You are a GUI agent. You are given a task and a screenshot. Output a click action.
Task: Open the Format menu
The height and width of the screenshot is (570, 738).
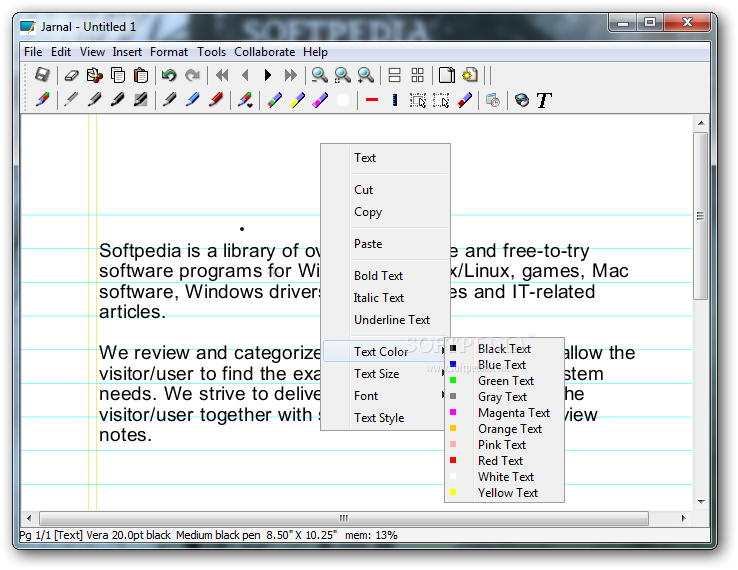point(168,52)
